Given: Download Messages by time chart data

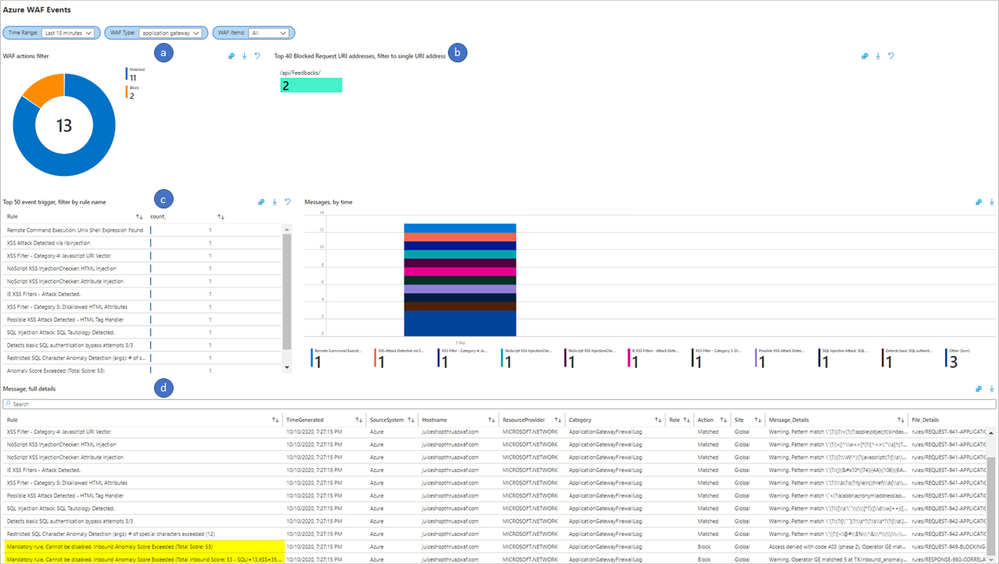Looking at the screenshot, I should tap(992, 202).
